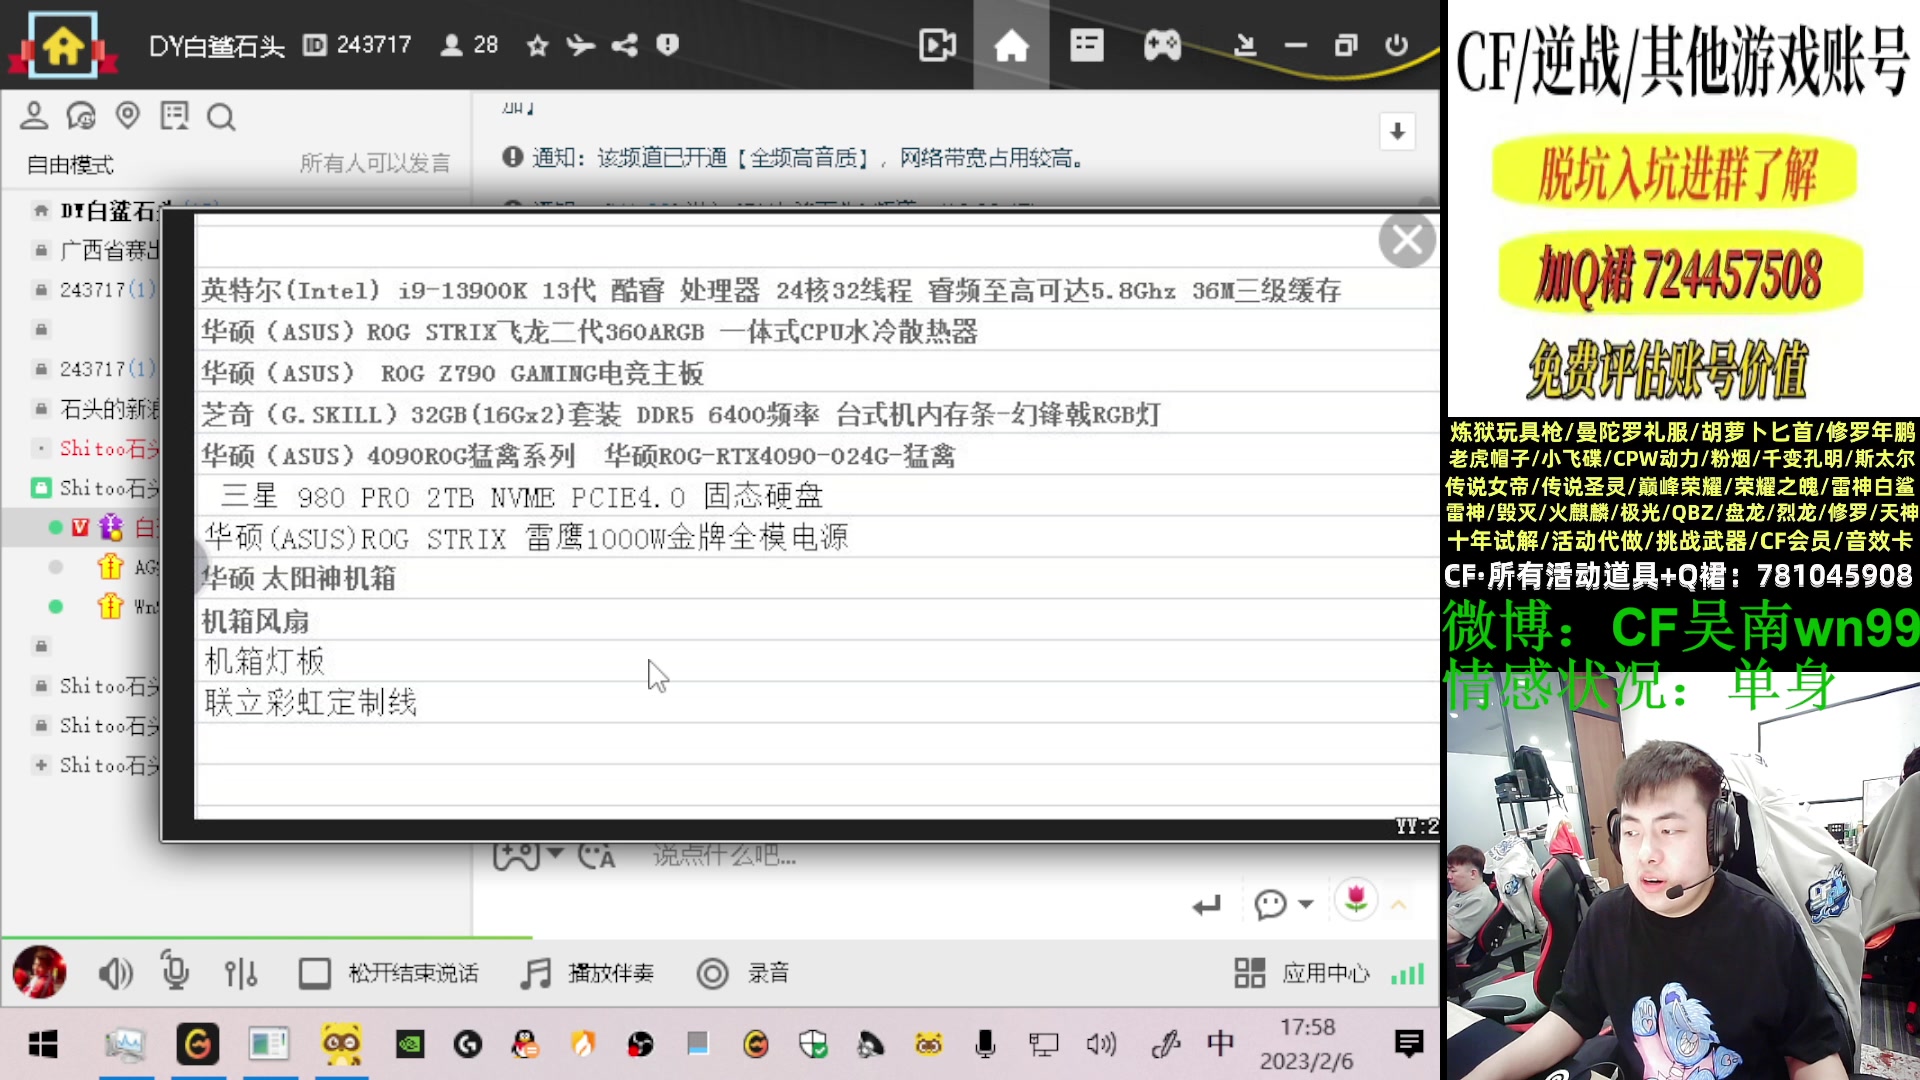The height and width of the screenshot is (1080, 1920).
Task: Open the channel notes list icon
Action: (x=174, y=116)
